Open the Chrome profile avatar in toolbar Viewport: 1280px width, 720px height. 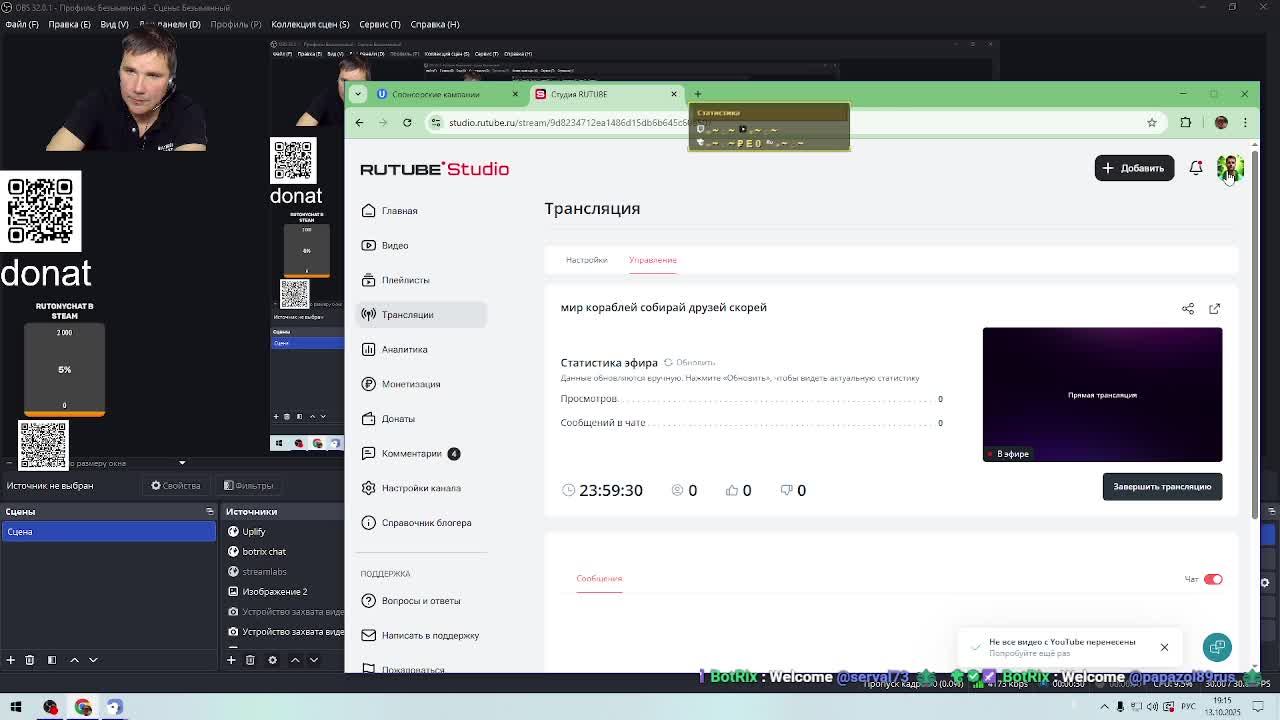[x=1221, y=122]
